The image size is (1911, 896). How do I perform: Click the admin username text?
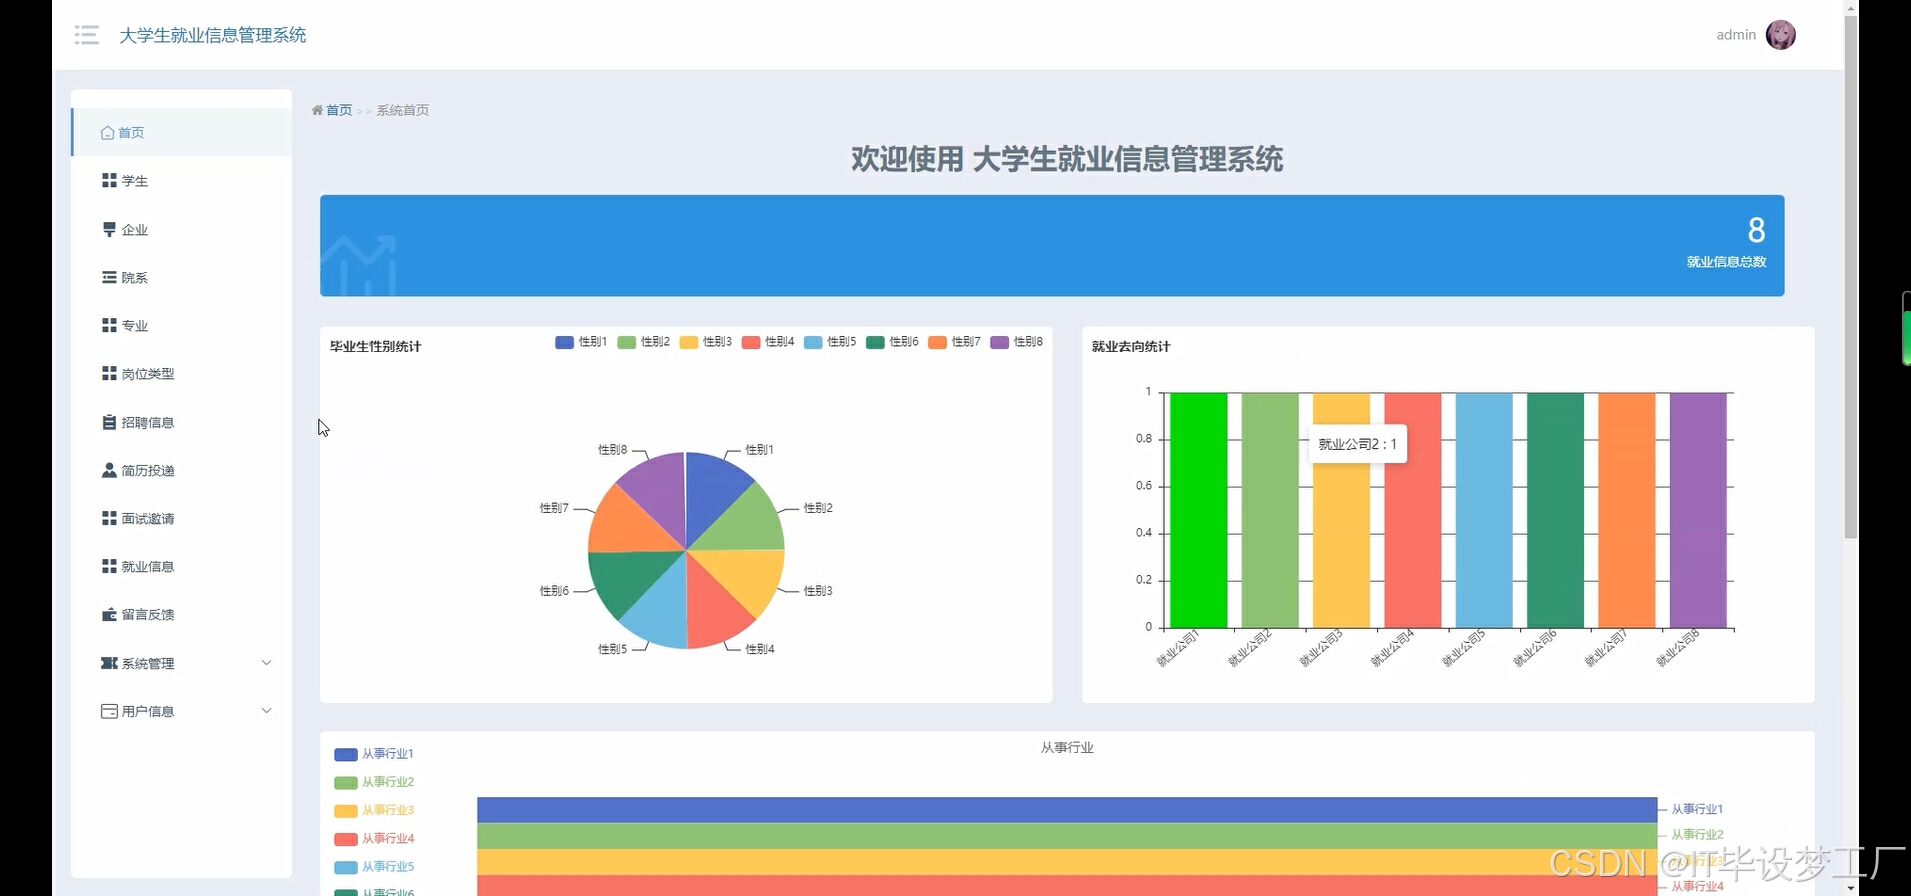point(1736,35)
